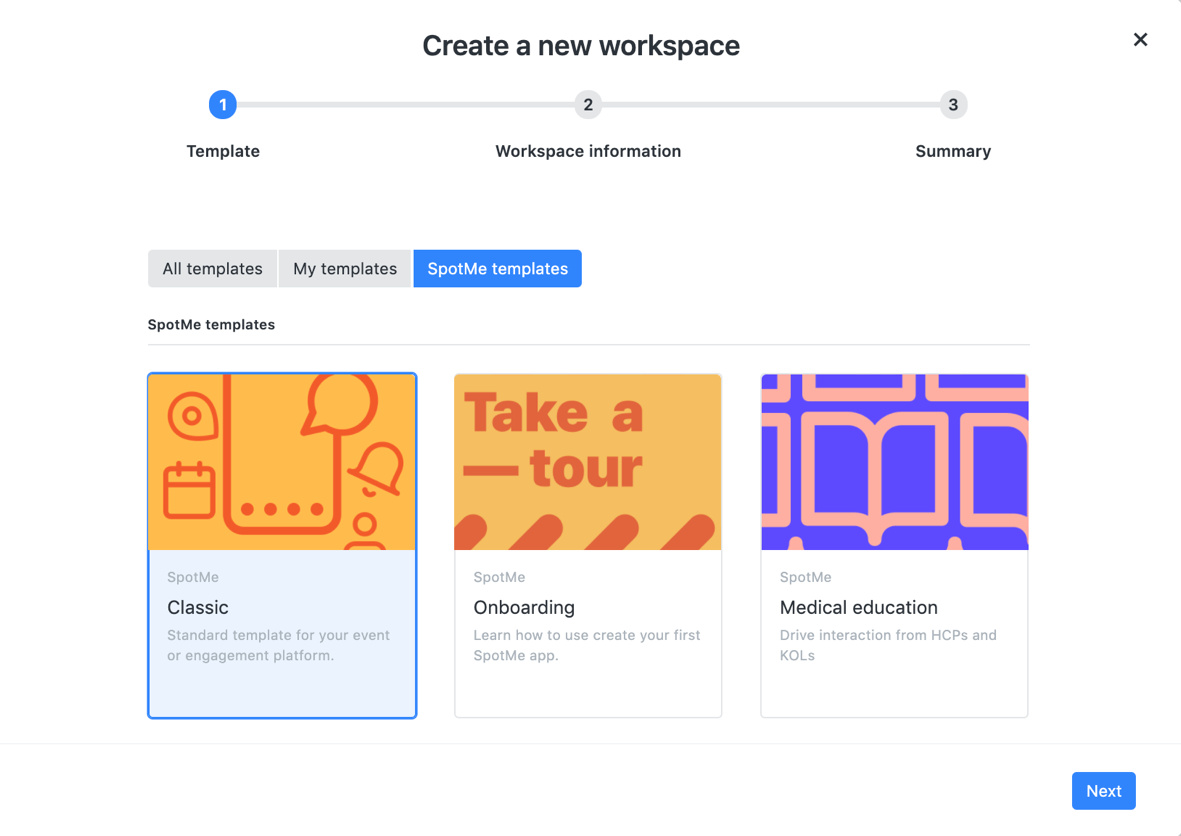Click the 'Learn how to use create' description
The height and width of the screenshot is (836, 1181).
[x=587, y=645]
